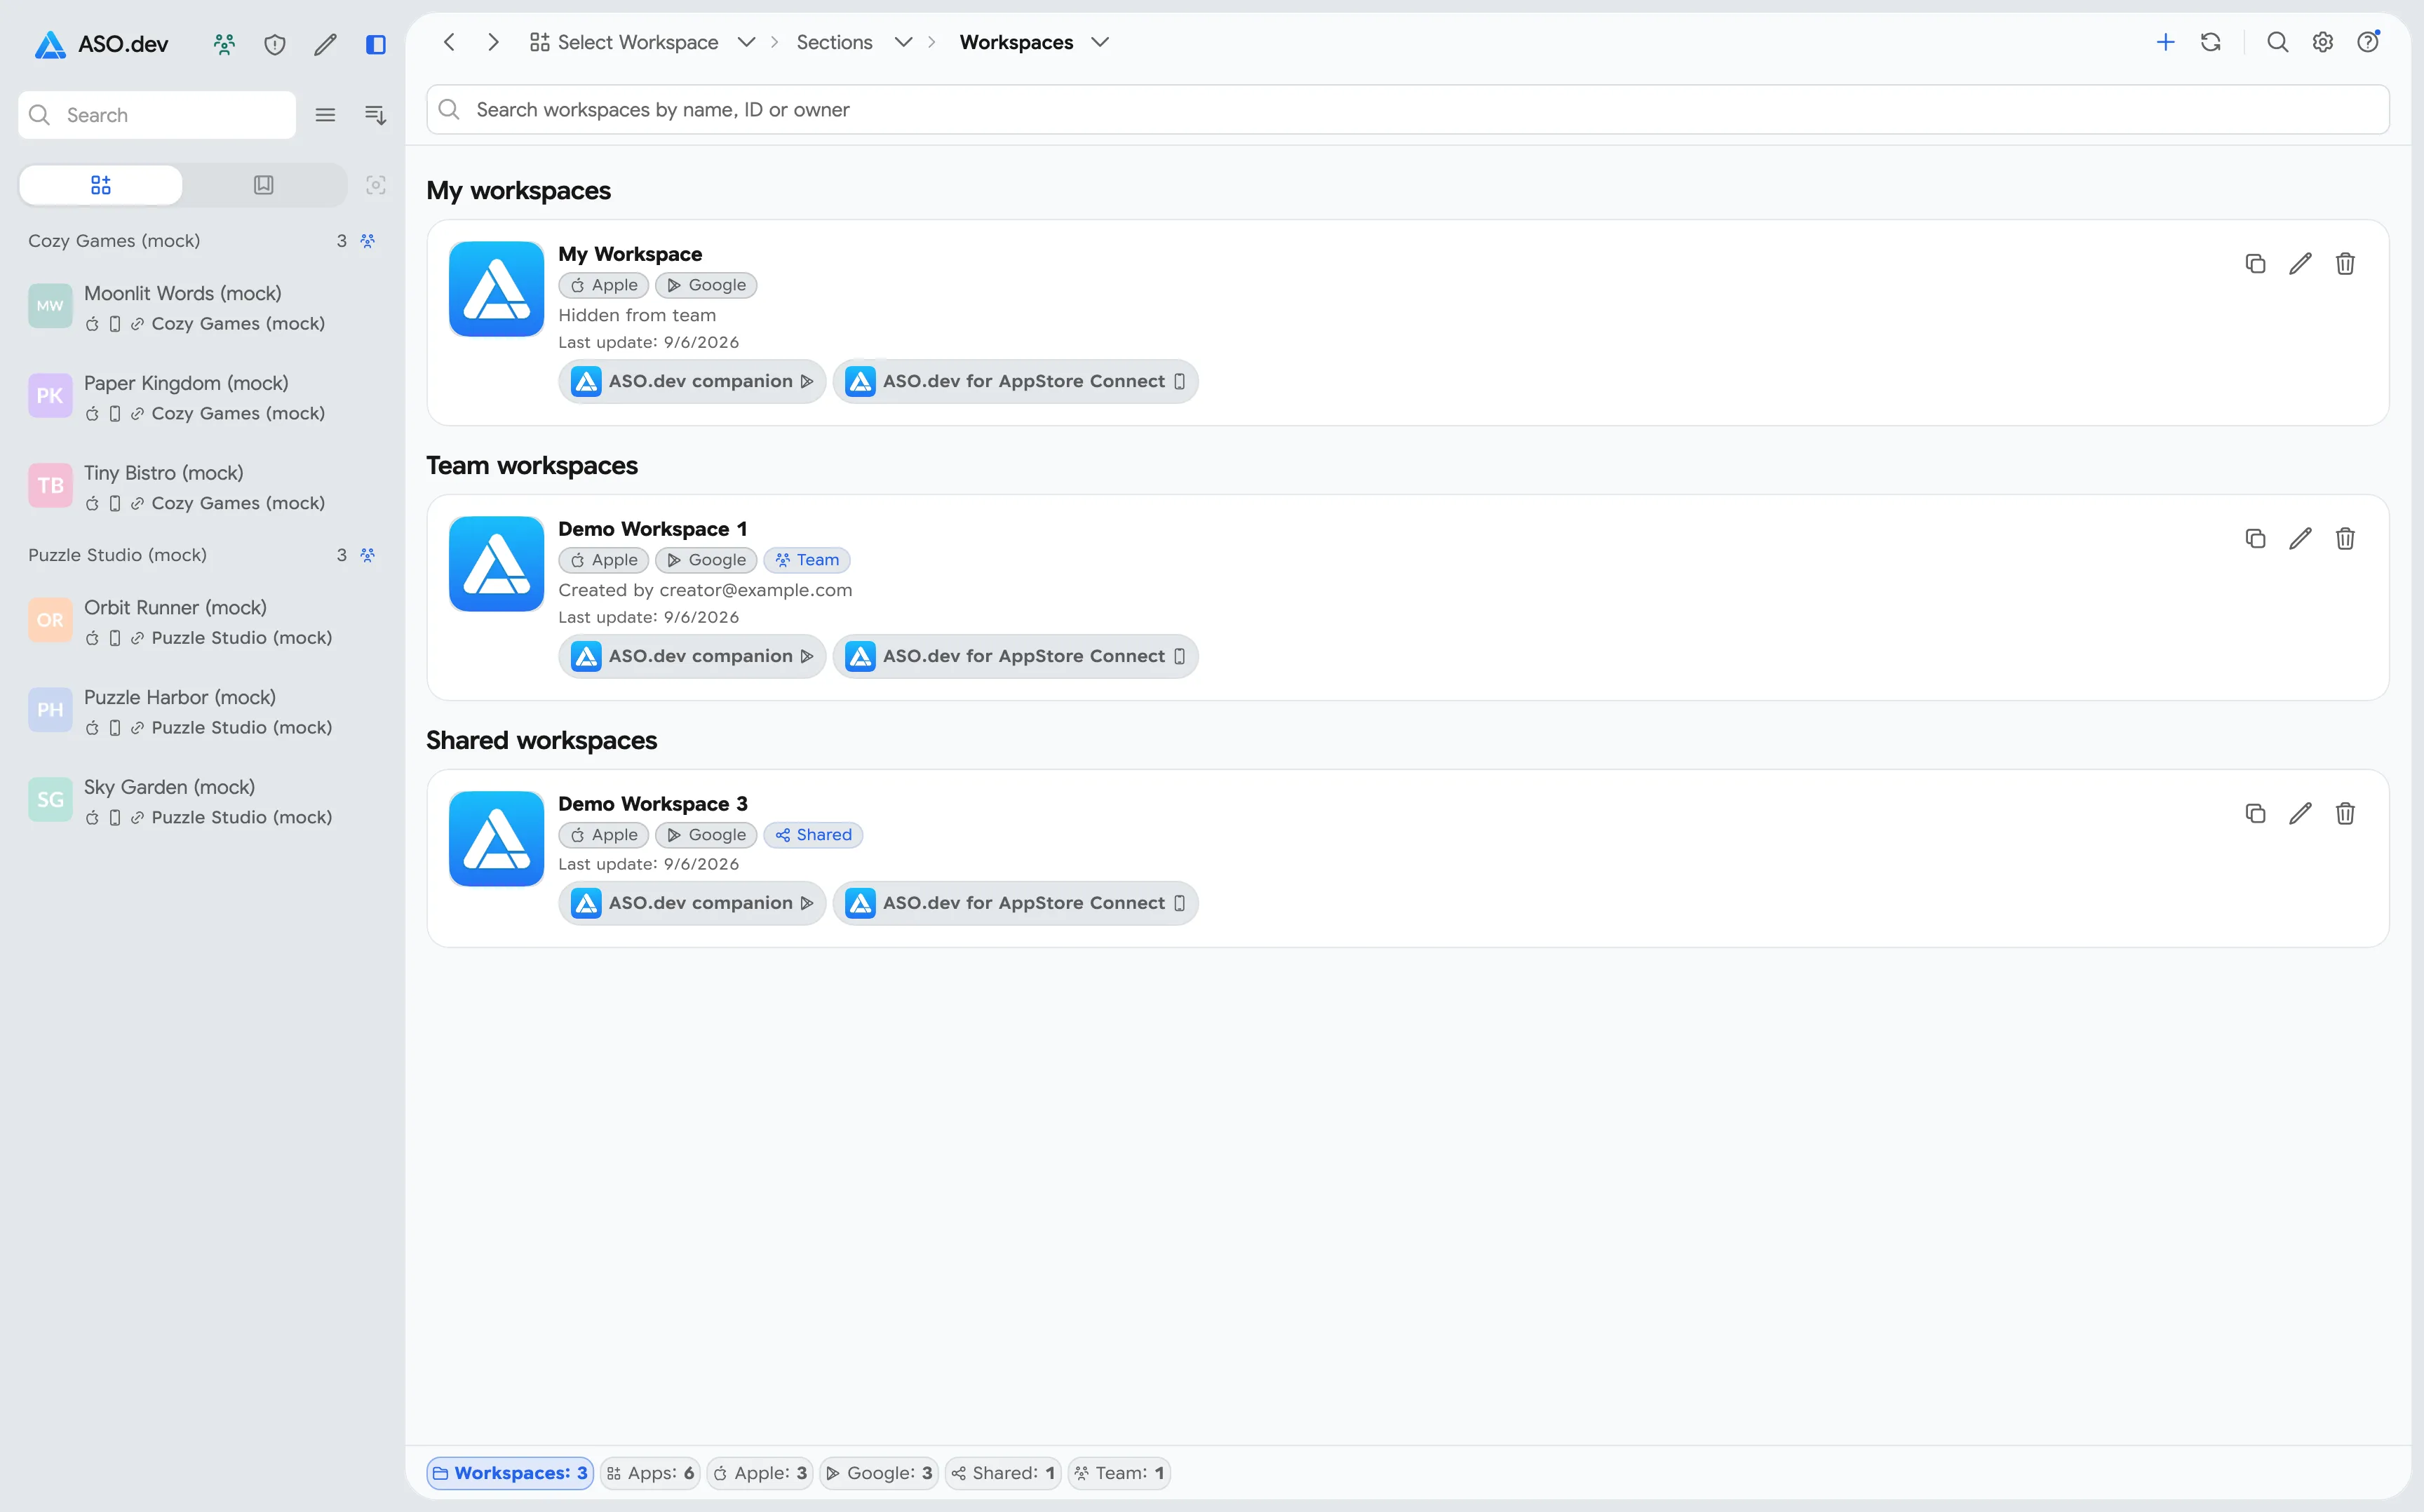
Task: Duplicate Demo Workspace 3
Action: 2255,814
